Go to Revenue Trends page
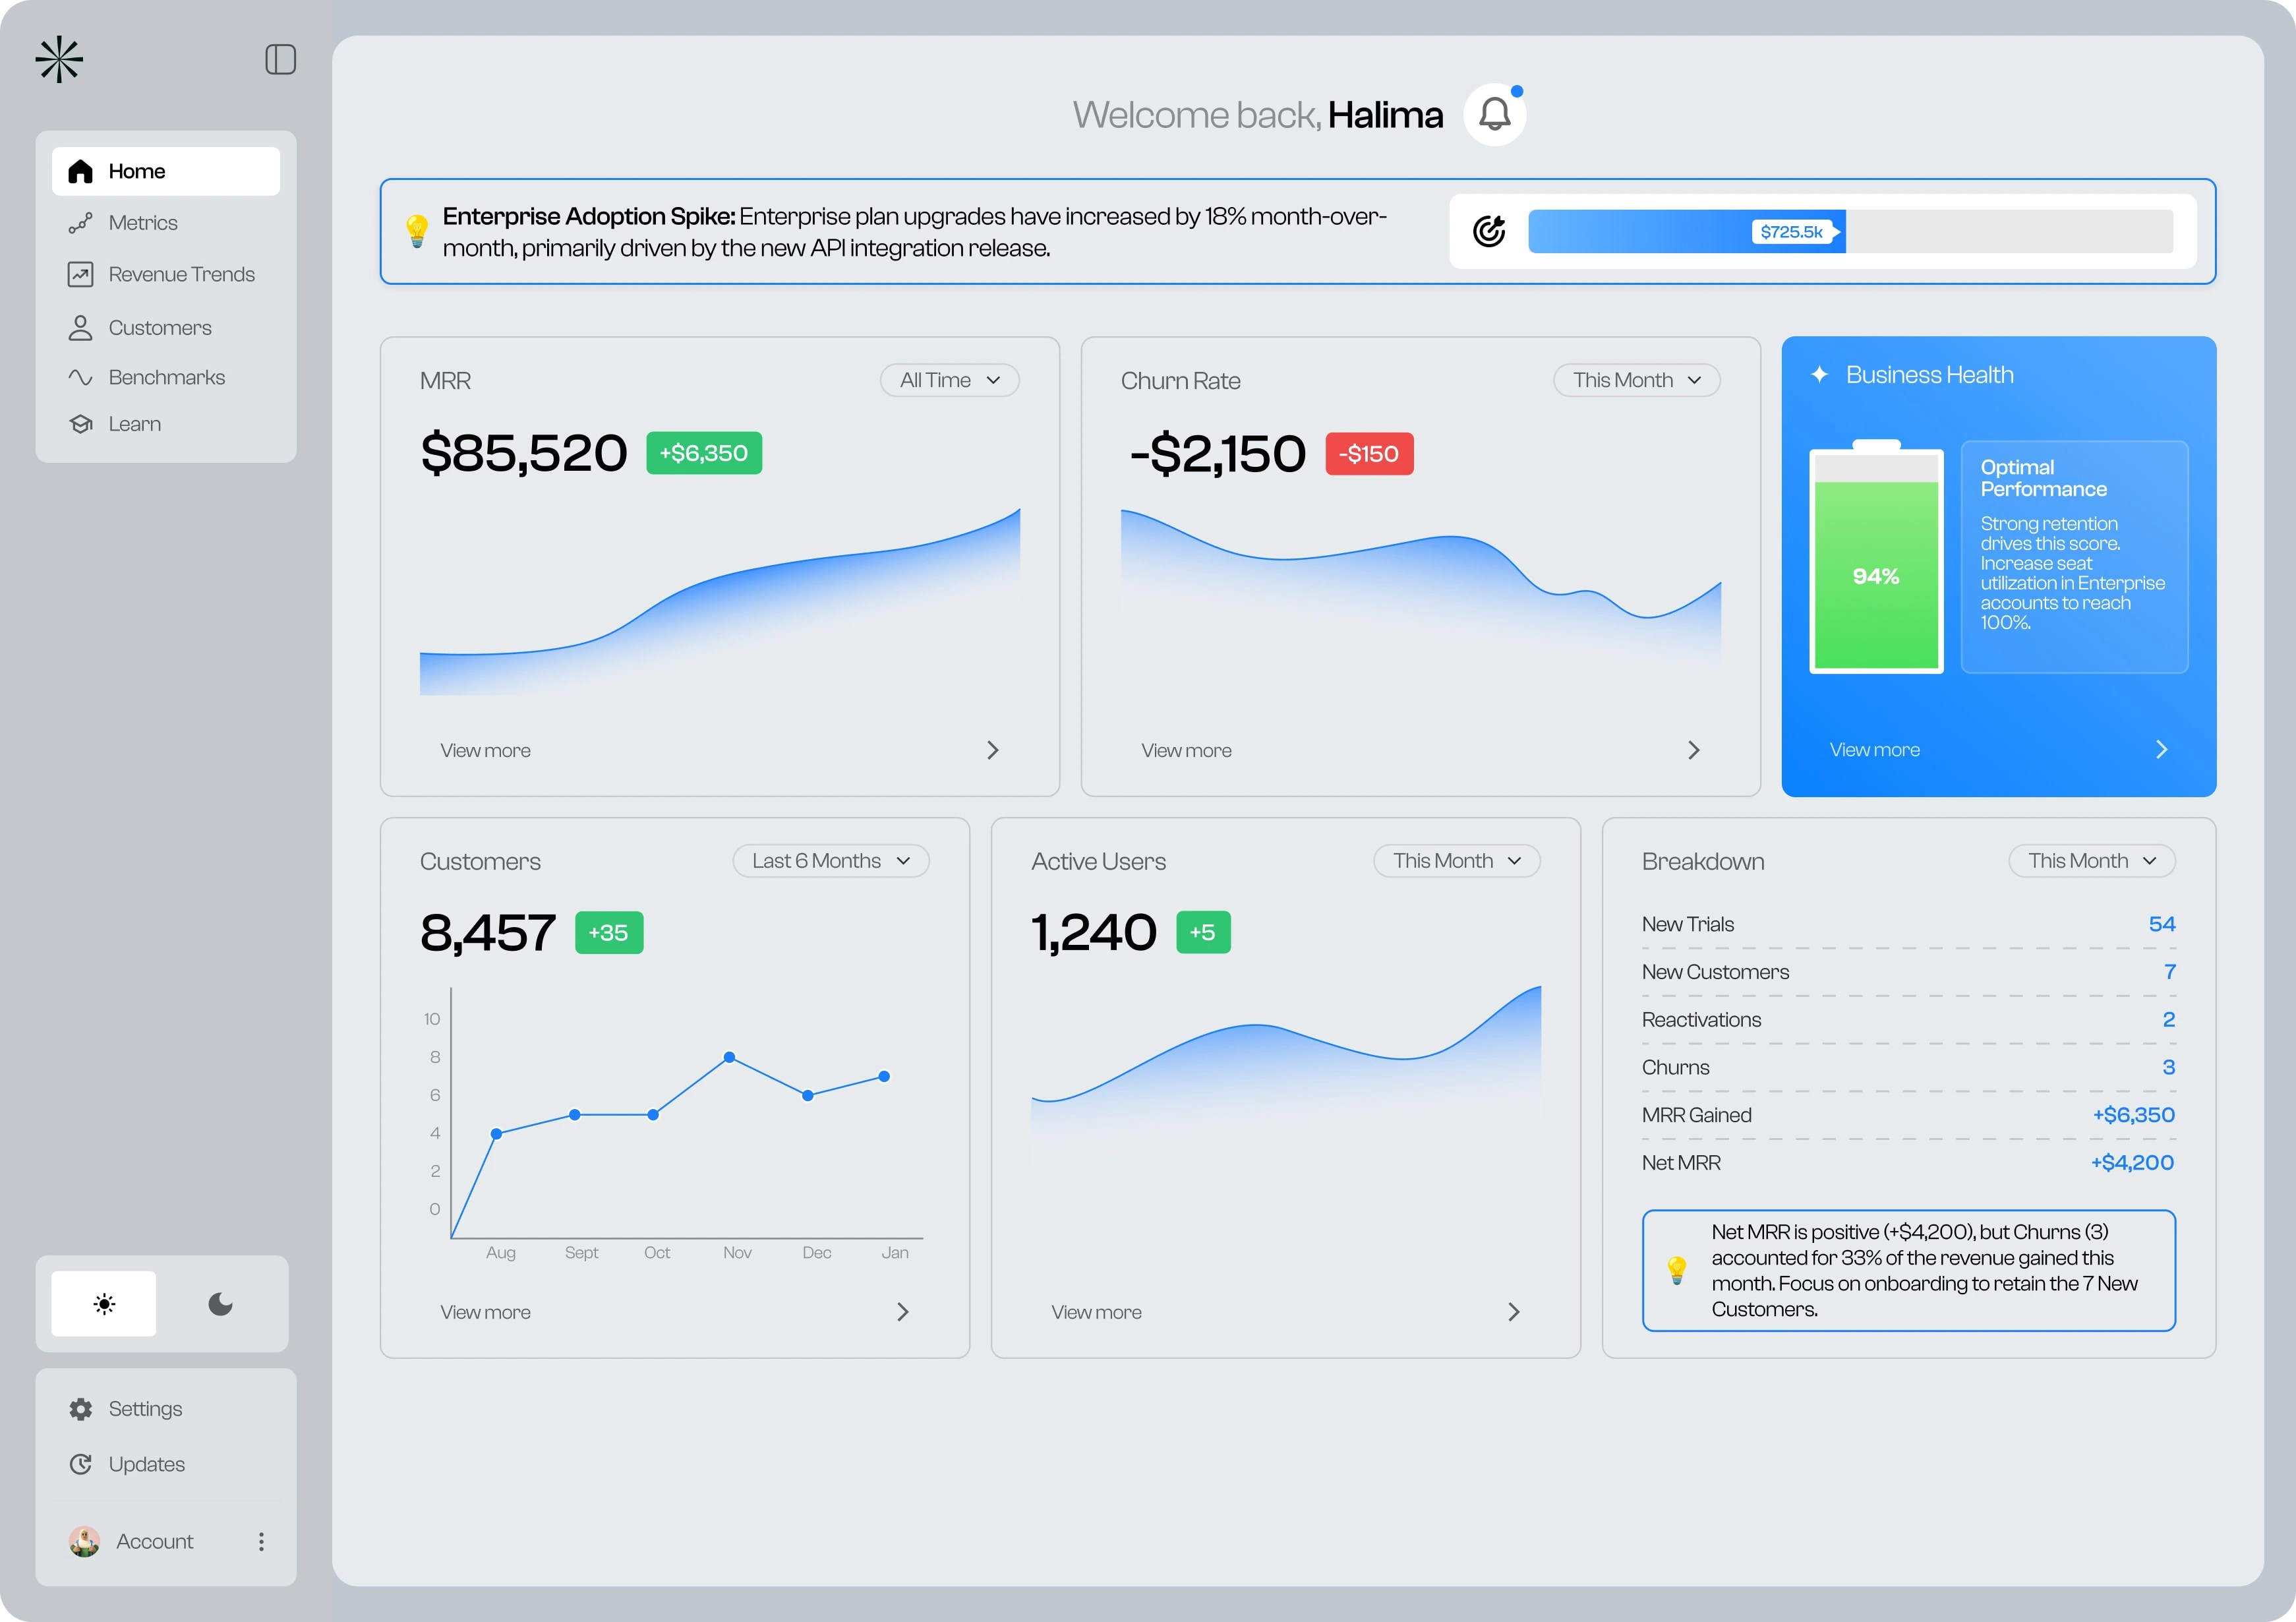 (x=181, y=274)
